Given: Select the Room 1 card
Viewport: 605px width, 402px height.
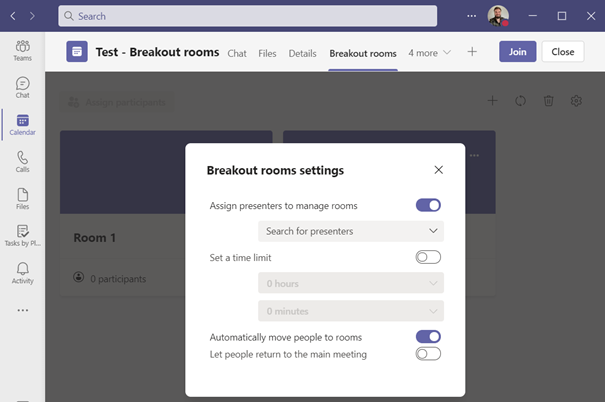Looking at the screenshot, I should tap(122, 213).
